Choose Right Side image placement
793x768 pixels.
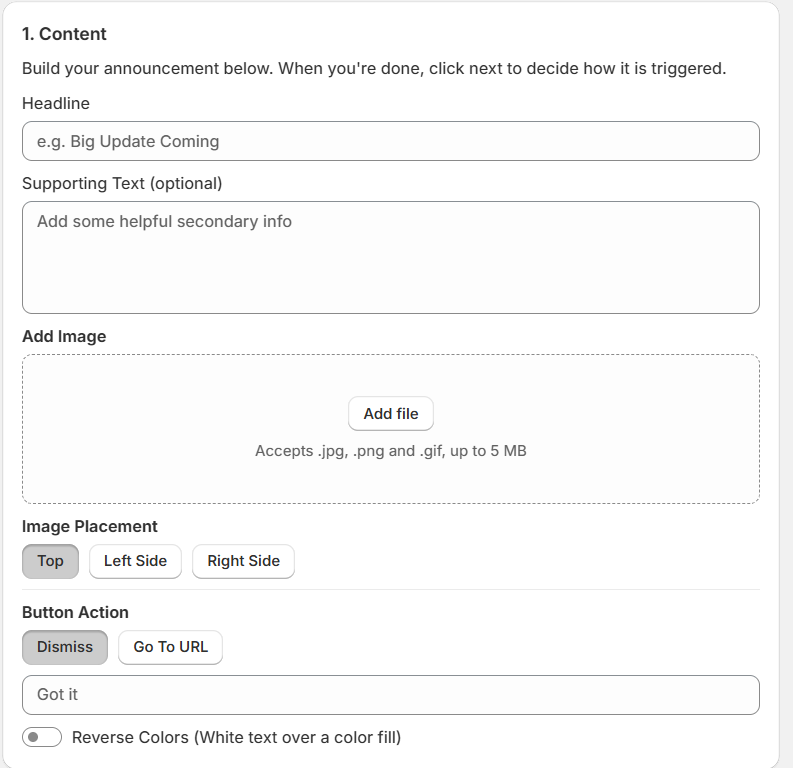coord(243,561)
